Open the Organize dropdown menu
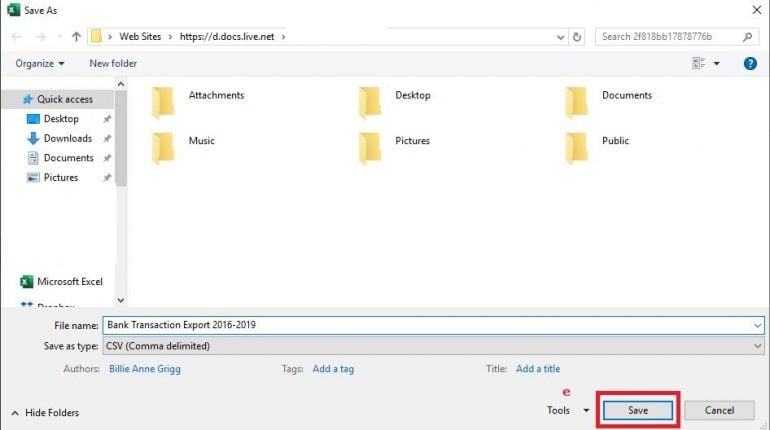 point(40,63)
